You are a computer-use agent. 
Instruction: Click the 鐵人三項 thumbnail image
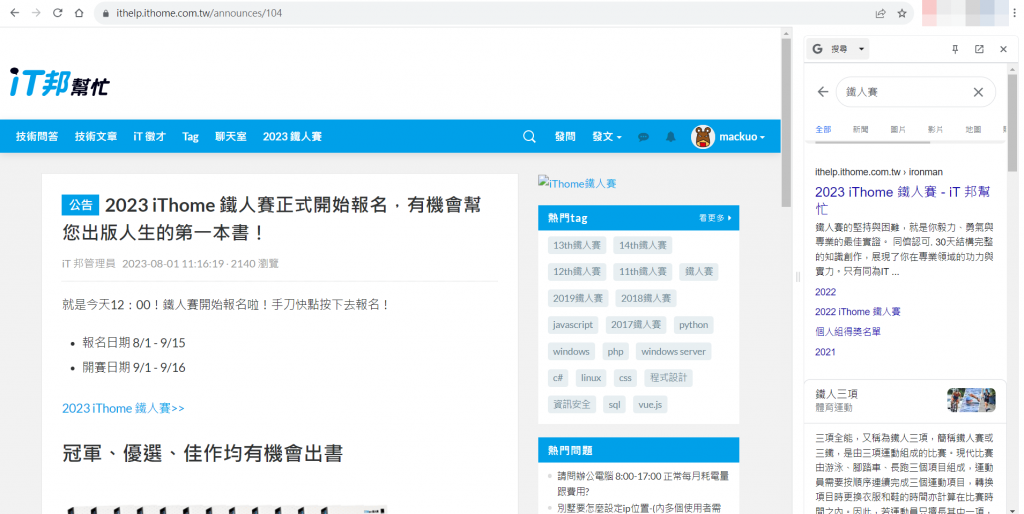point(971,400)
